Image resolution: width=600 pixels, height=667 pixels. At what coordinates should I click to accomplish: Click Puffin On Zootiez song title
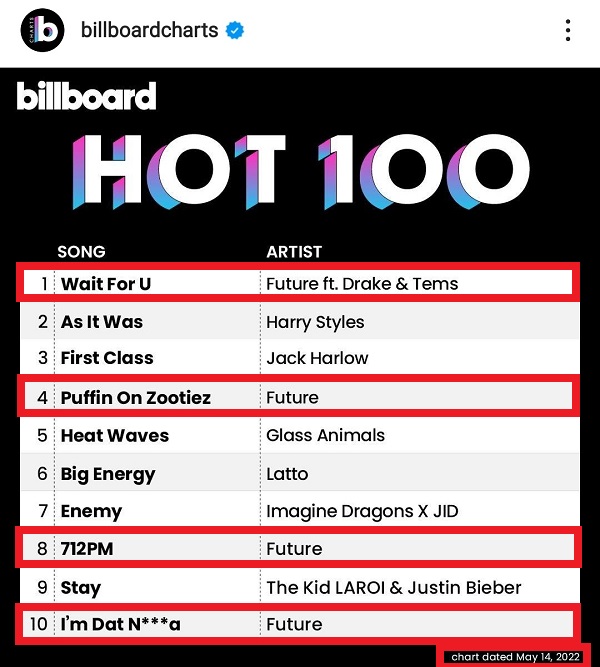pos(136,398)
